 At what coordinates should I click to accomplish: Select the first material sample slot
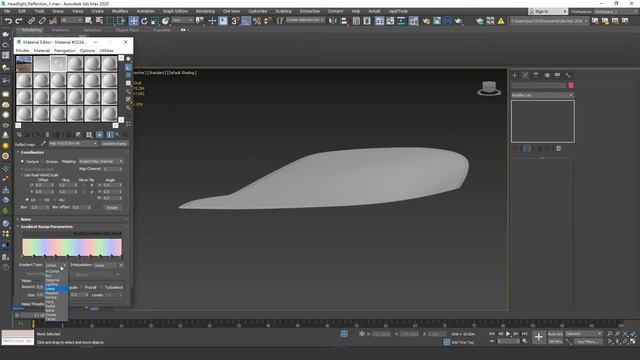tap(24, 64)
